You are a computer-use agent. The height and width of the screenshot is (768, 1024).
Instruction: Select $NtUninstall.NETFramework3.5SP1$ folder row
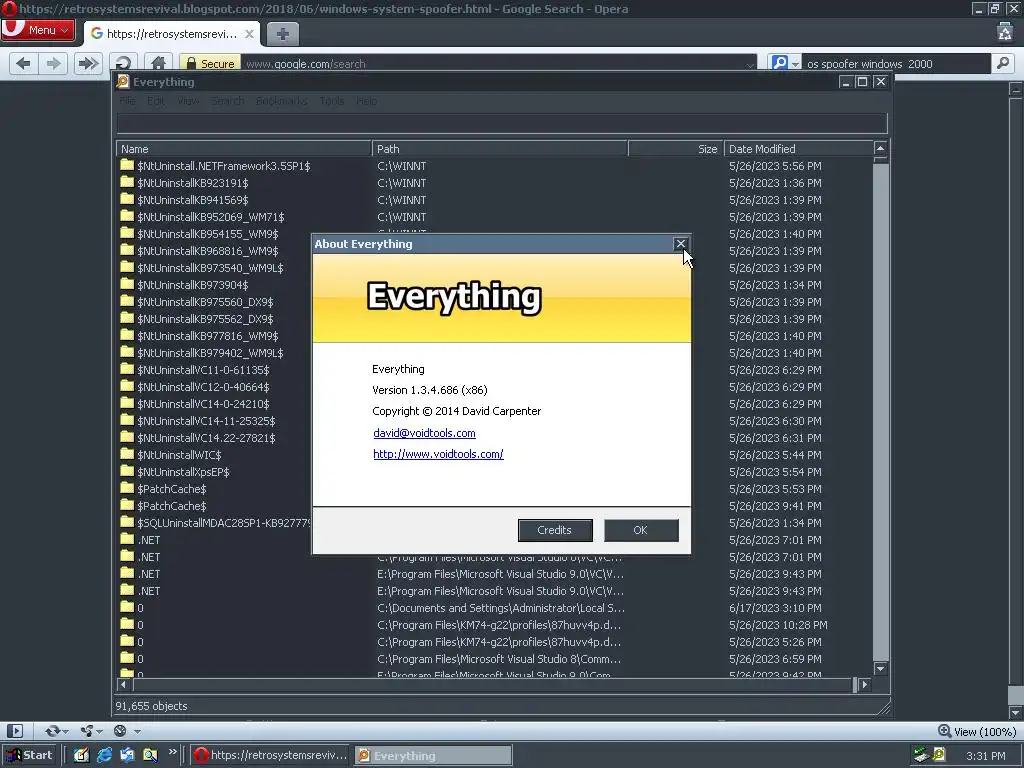pyautogui.click(x=495, y=166)
